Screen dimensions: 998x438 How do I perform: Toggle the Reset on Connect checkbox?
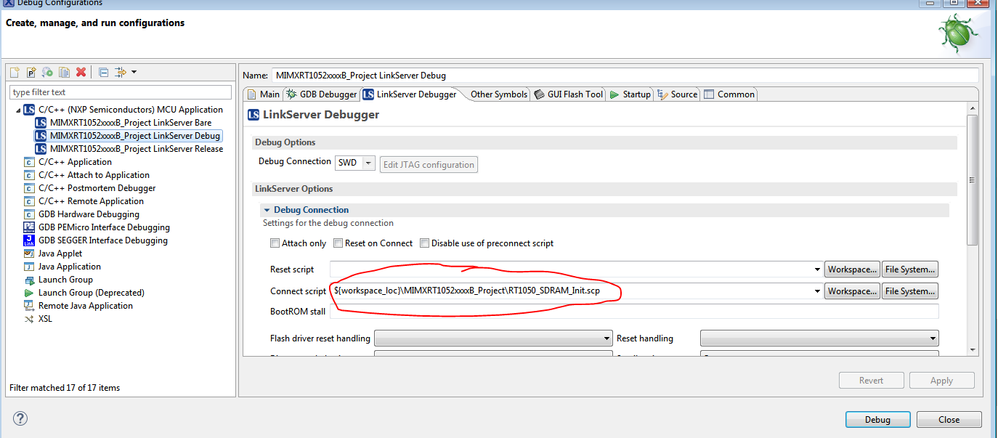tap(339, 243)
